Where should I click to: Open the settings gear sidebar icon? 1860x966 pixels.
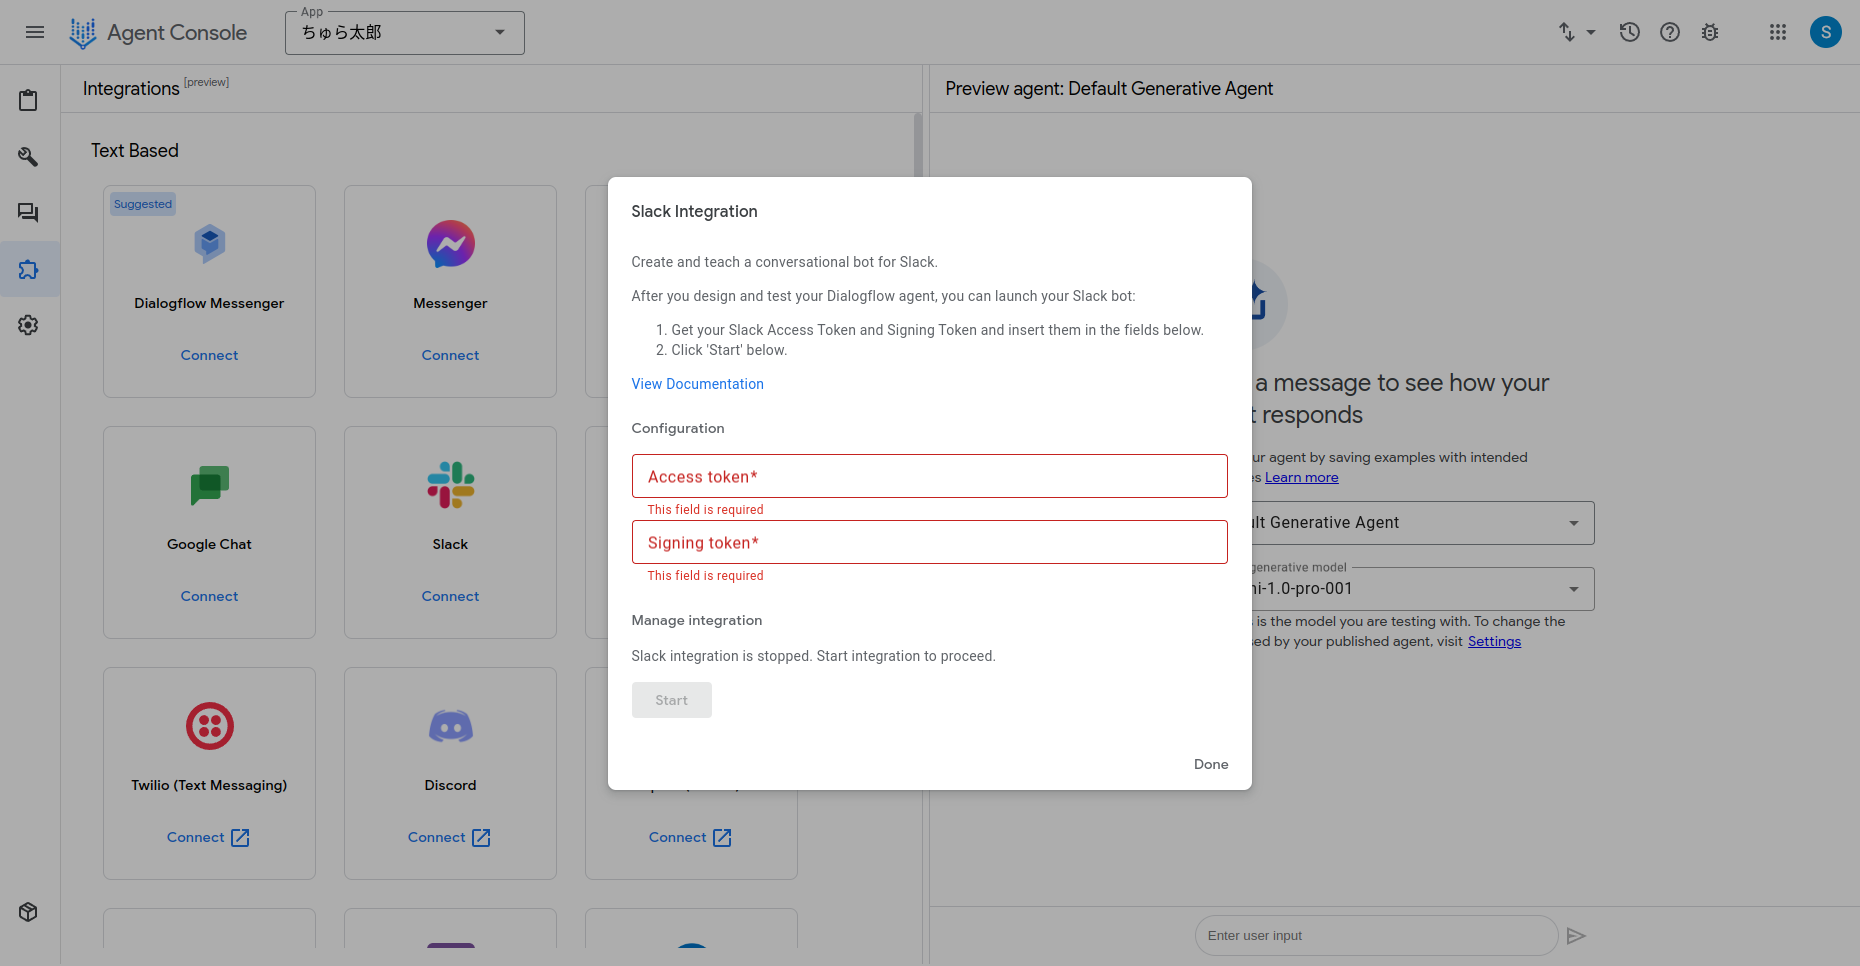(28, 325)
